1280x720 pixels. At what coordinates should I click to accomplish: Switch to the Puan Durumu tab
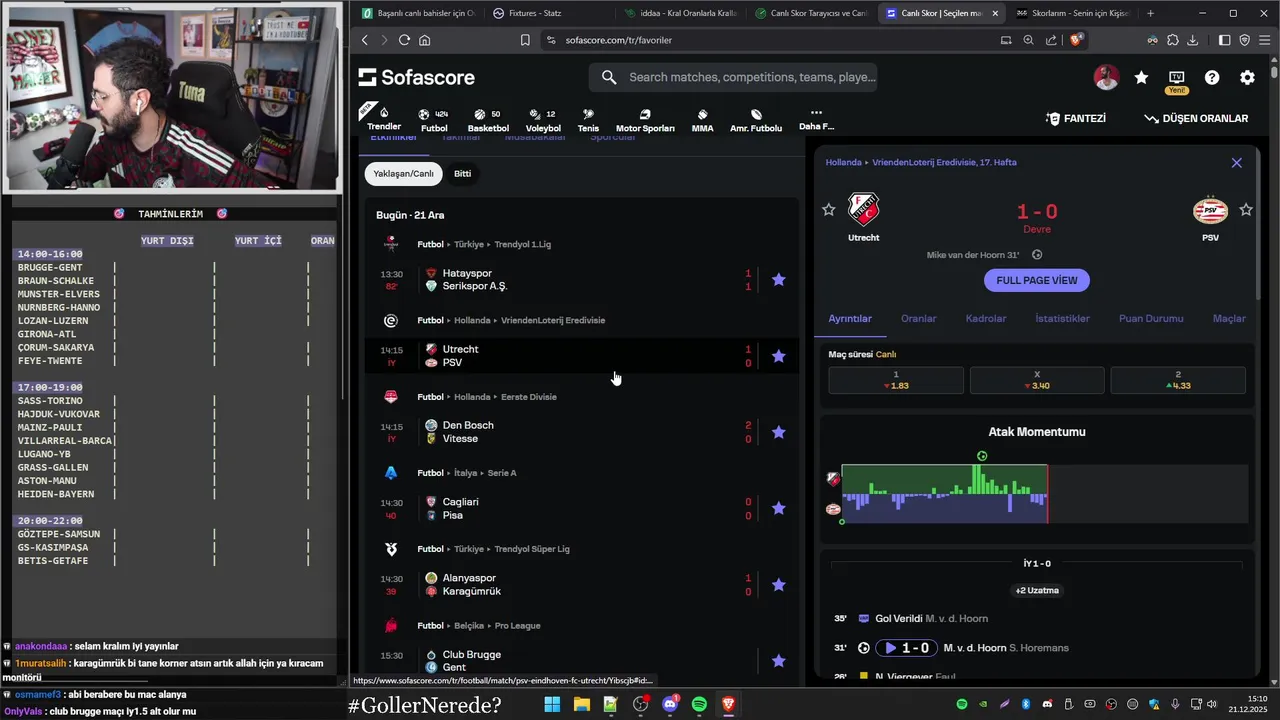click(x=1151, y=318)
